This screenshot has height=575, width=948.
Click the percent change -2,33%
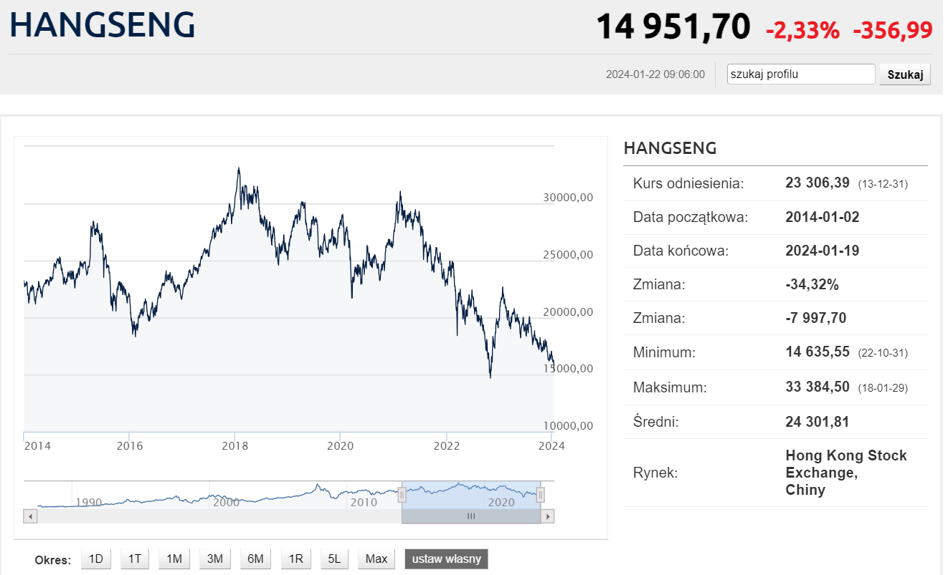803,30
